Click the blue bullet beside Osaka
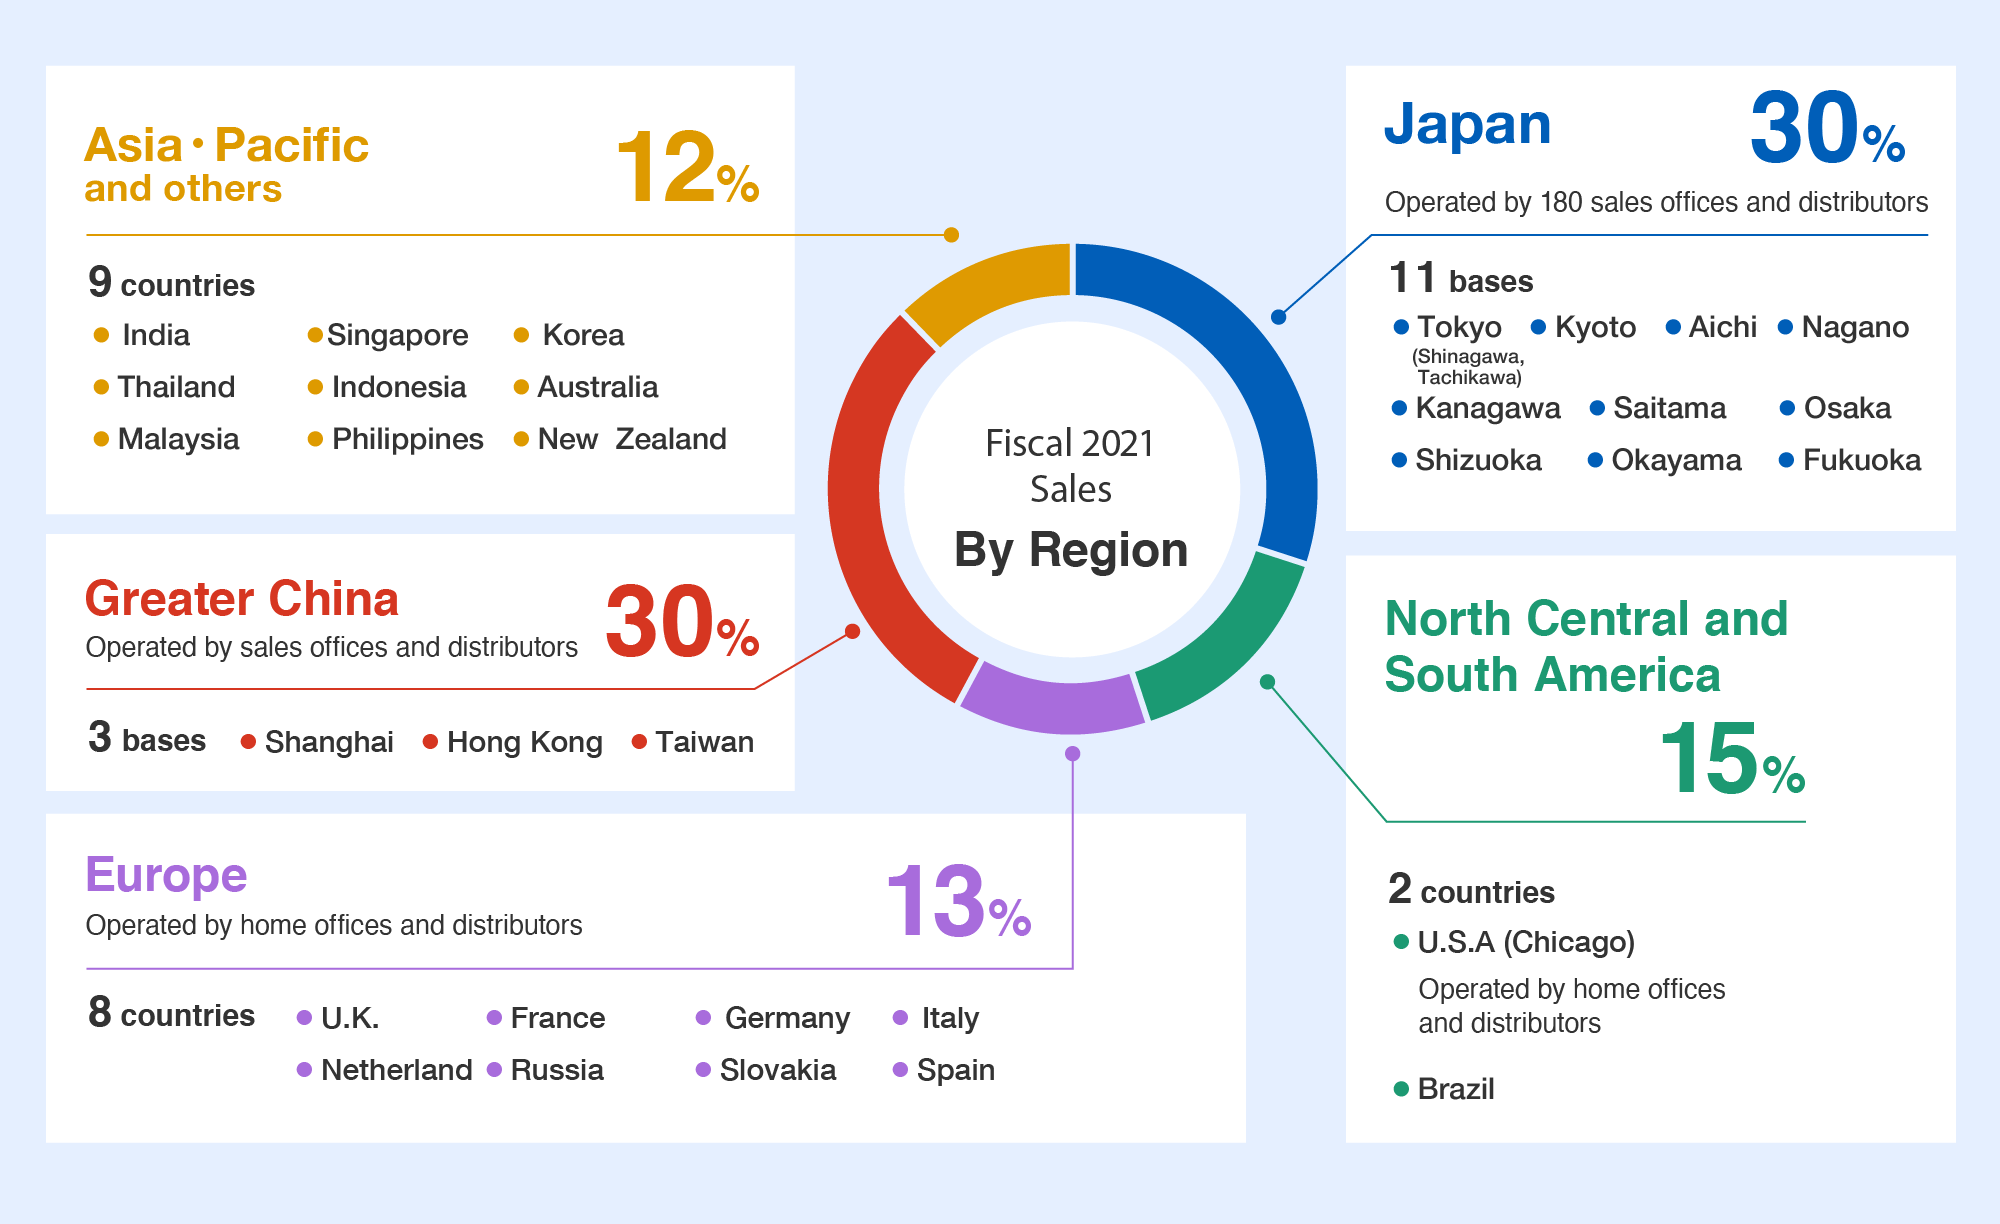The height and width of the screenshot is (1224, 2000). point(1787,408)
